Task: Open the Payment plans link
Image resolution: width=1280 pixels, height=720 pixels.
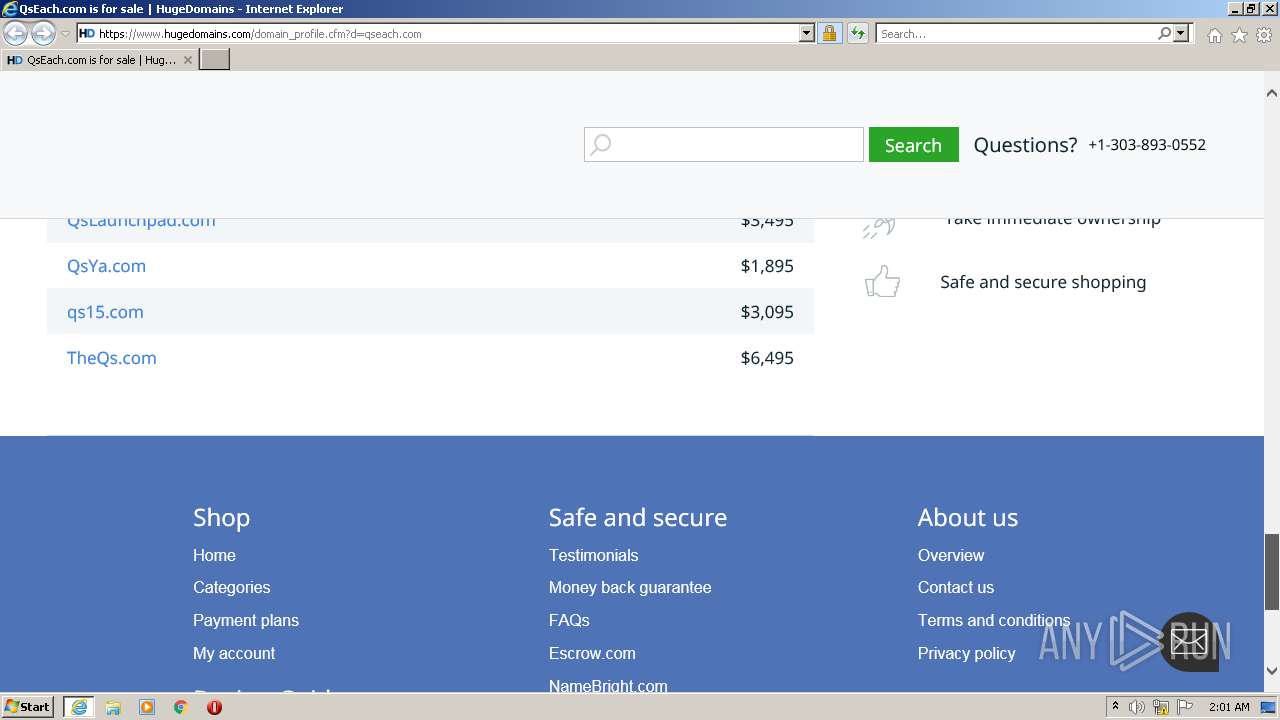Action: pyautogui.click(x=246, y=620)
